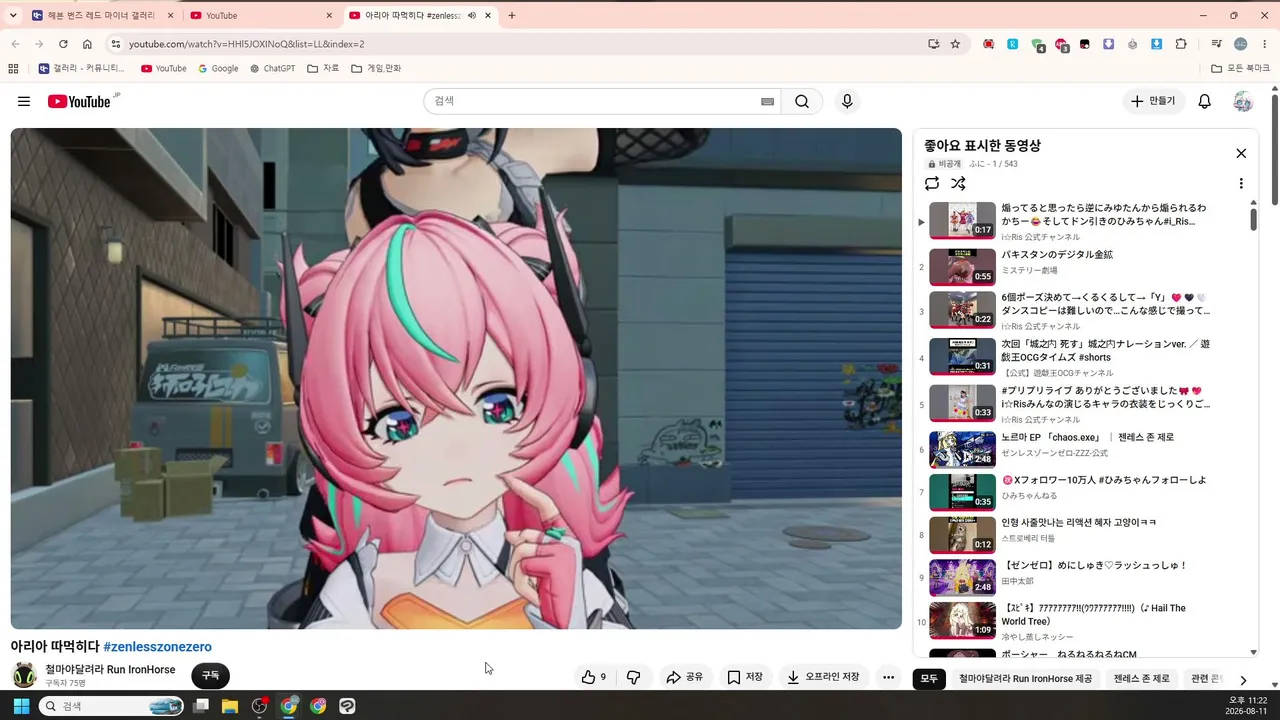Toggle playlist loop

click(x=932, y=183)
